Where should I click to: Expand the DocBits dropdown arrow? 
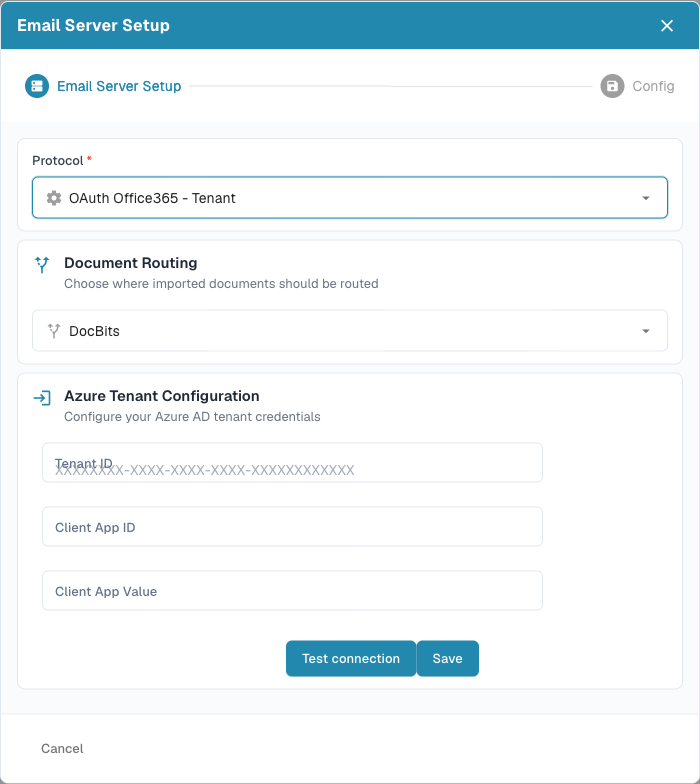click(646, 331)
